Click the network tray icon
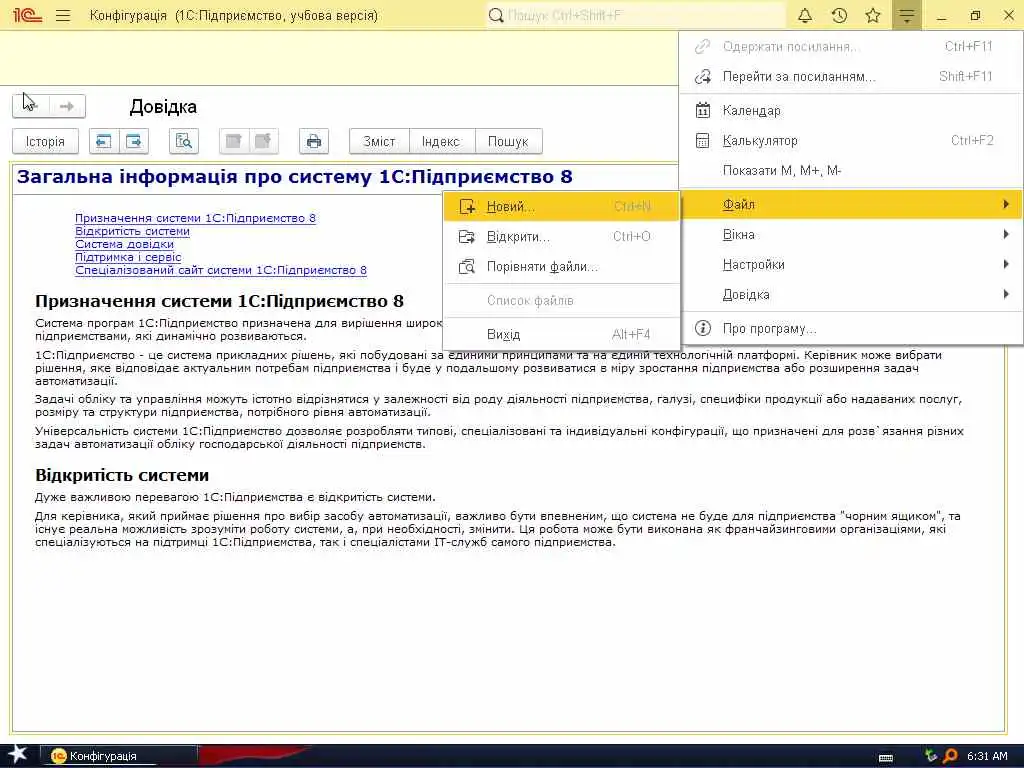1024x768 pixels. click(x=931, y=756)
